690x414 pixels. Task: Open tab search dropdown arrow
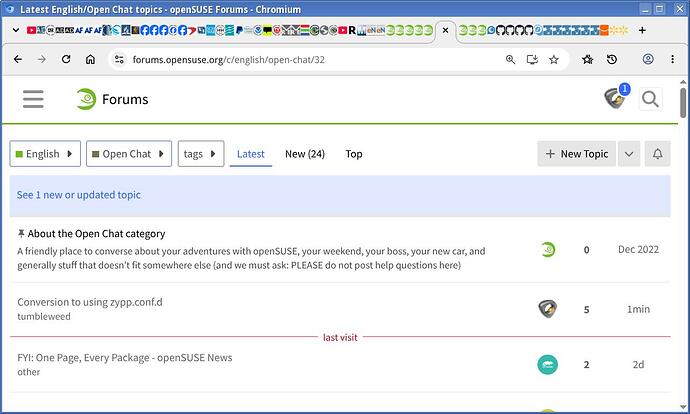point(16,30)
